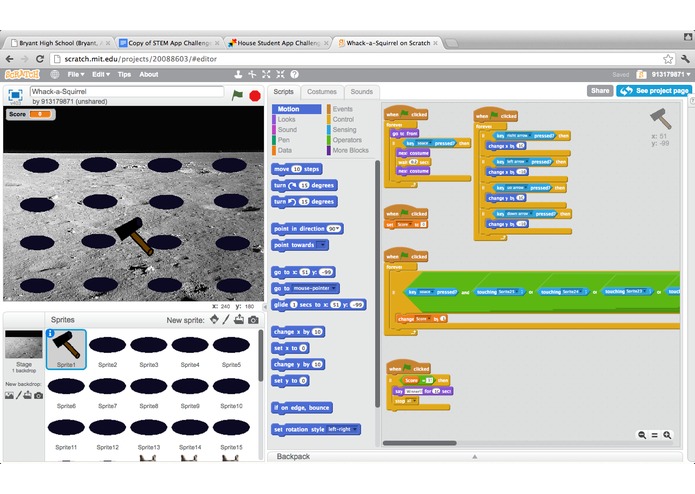Collapse the stage with small arrow

coord(265,307)
